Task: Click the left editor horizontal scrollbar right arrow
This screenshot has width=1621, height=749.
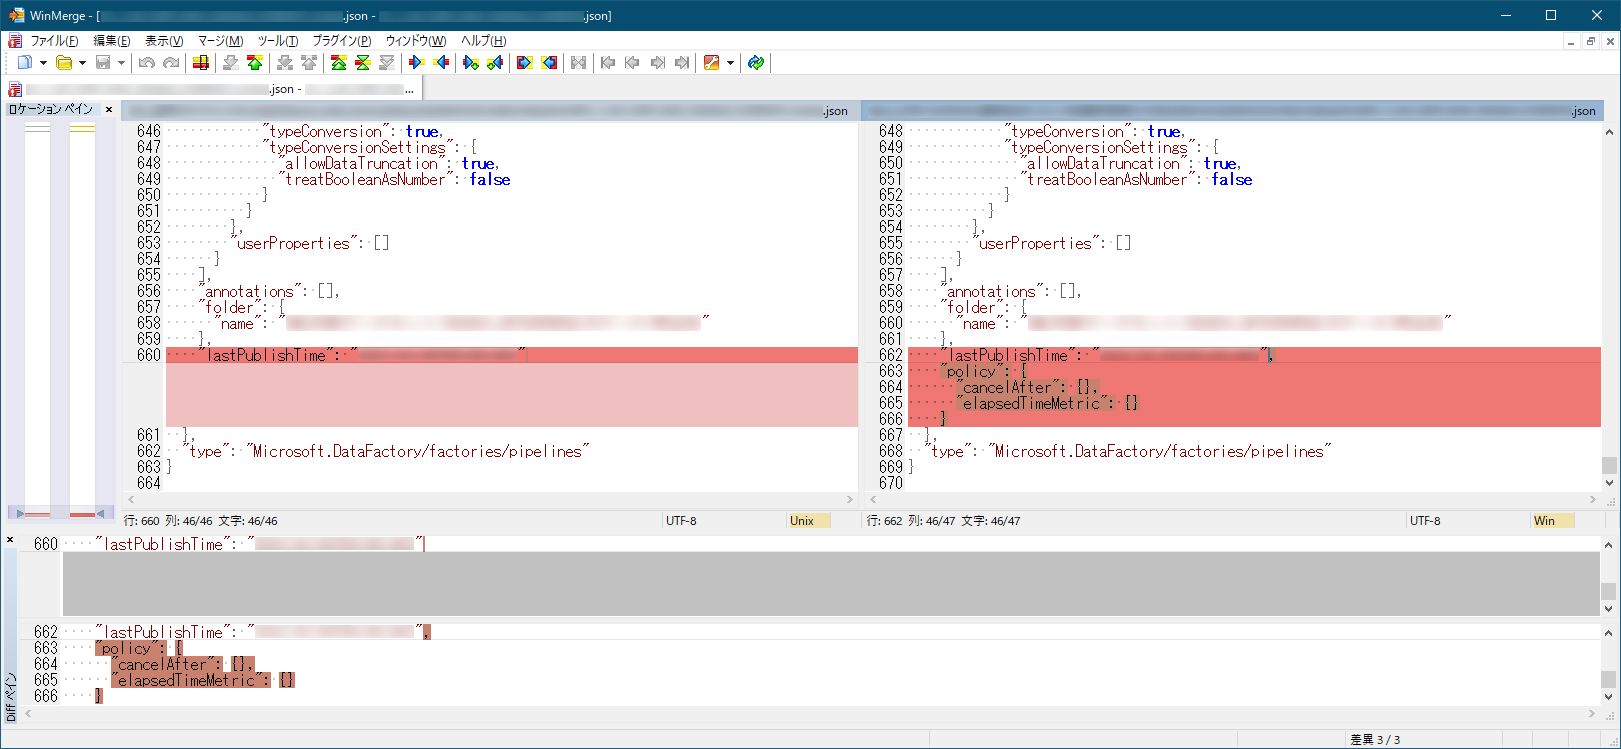Action: (x=850, y=499)
